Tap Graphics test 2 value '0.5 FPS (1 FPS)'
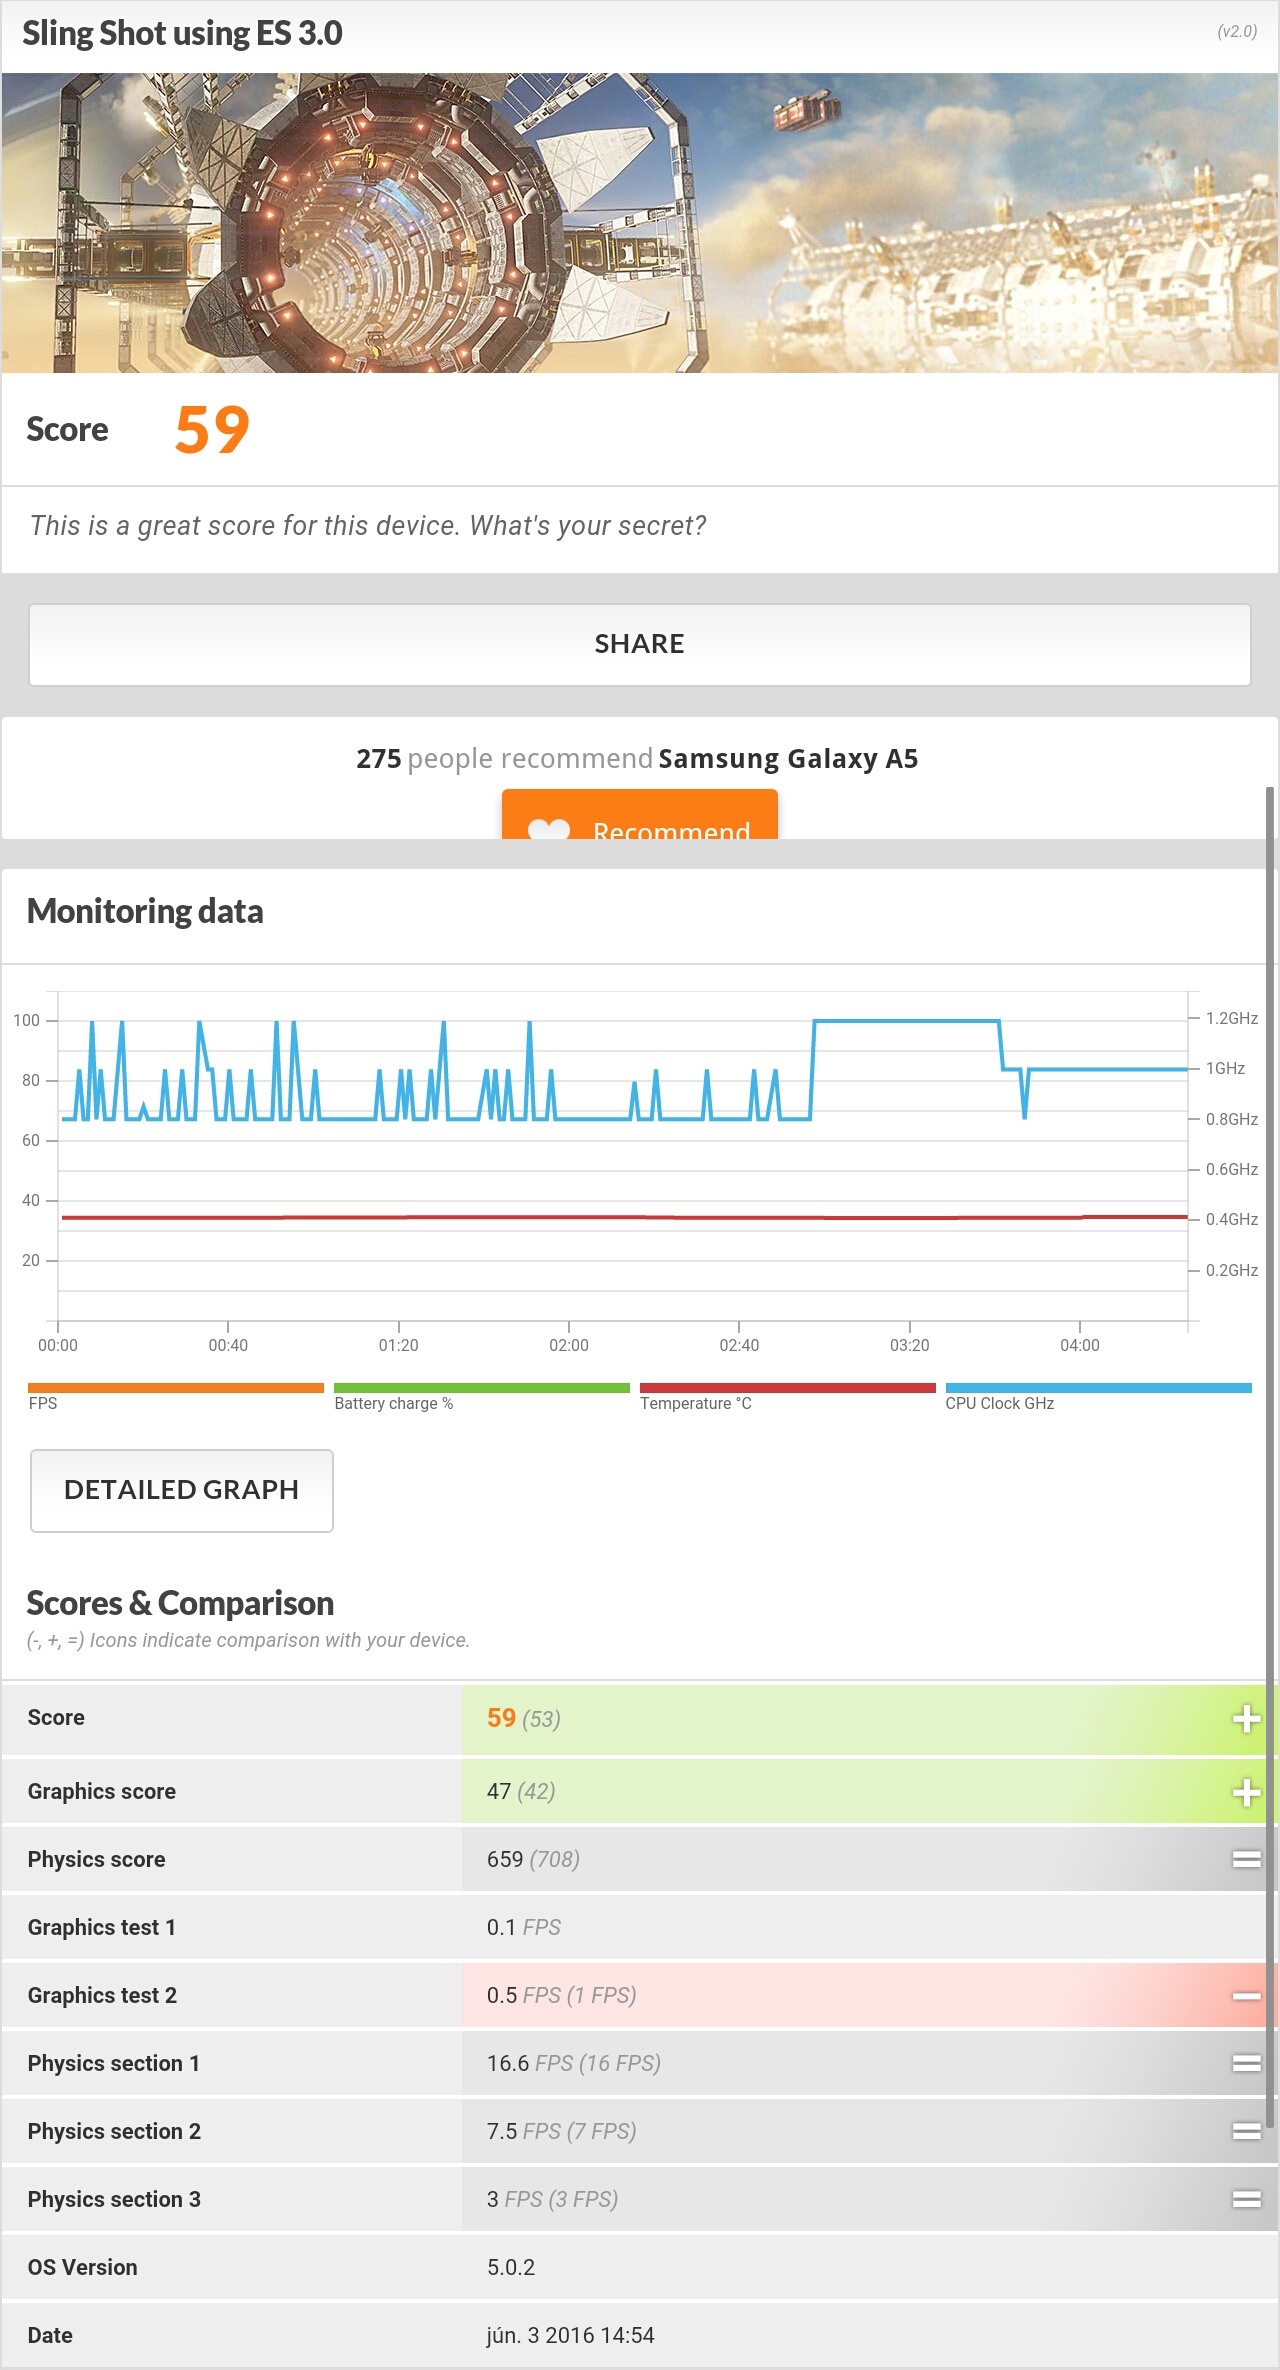Screen dimensions: 1280x2370 (x=562, y=1995)
